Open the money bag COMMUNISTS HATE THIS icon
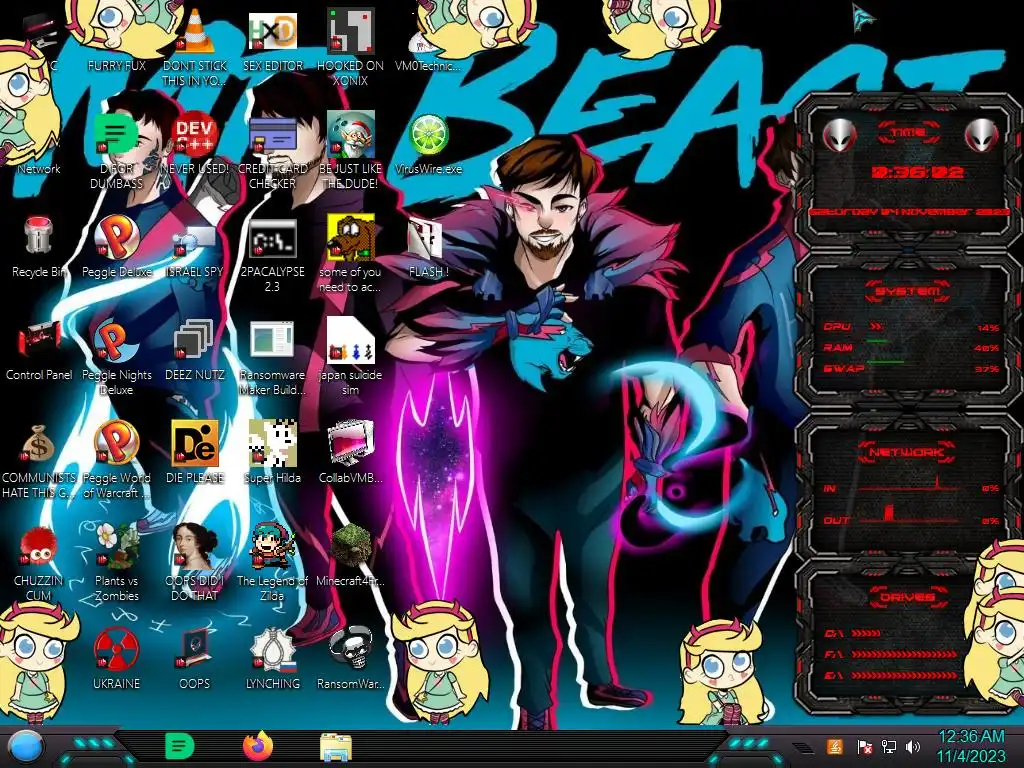The width and height of the screenshot is (1024, 768). (39, 444)
